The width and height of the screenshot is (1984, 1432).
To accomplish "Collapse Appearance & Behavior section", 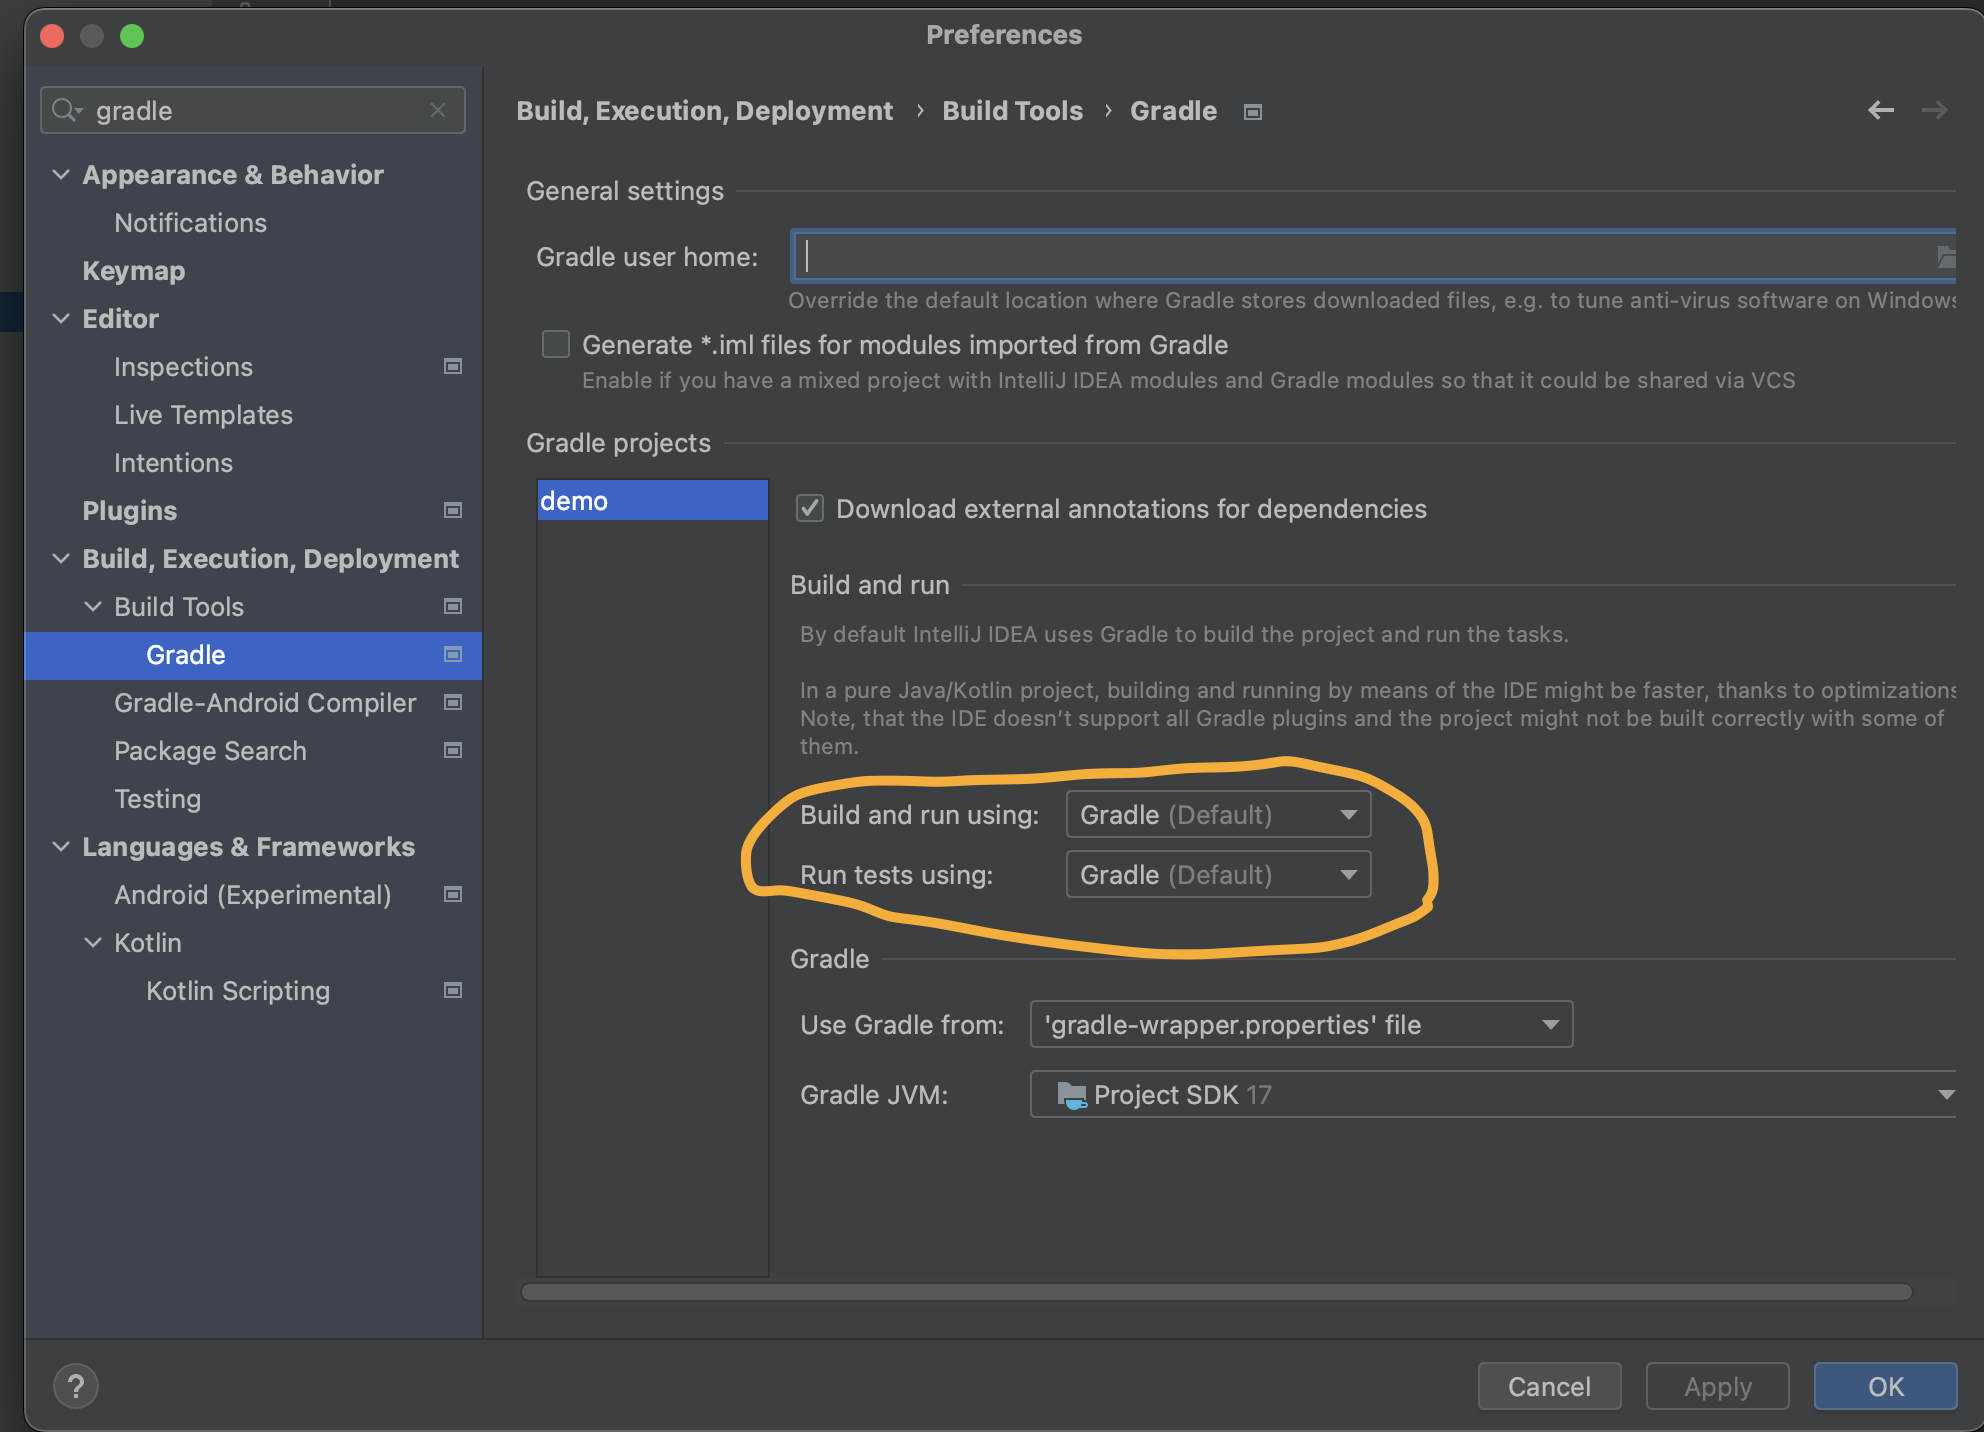I will 61,175.
